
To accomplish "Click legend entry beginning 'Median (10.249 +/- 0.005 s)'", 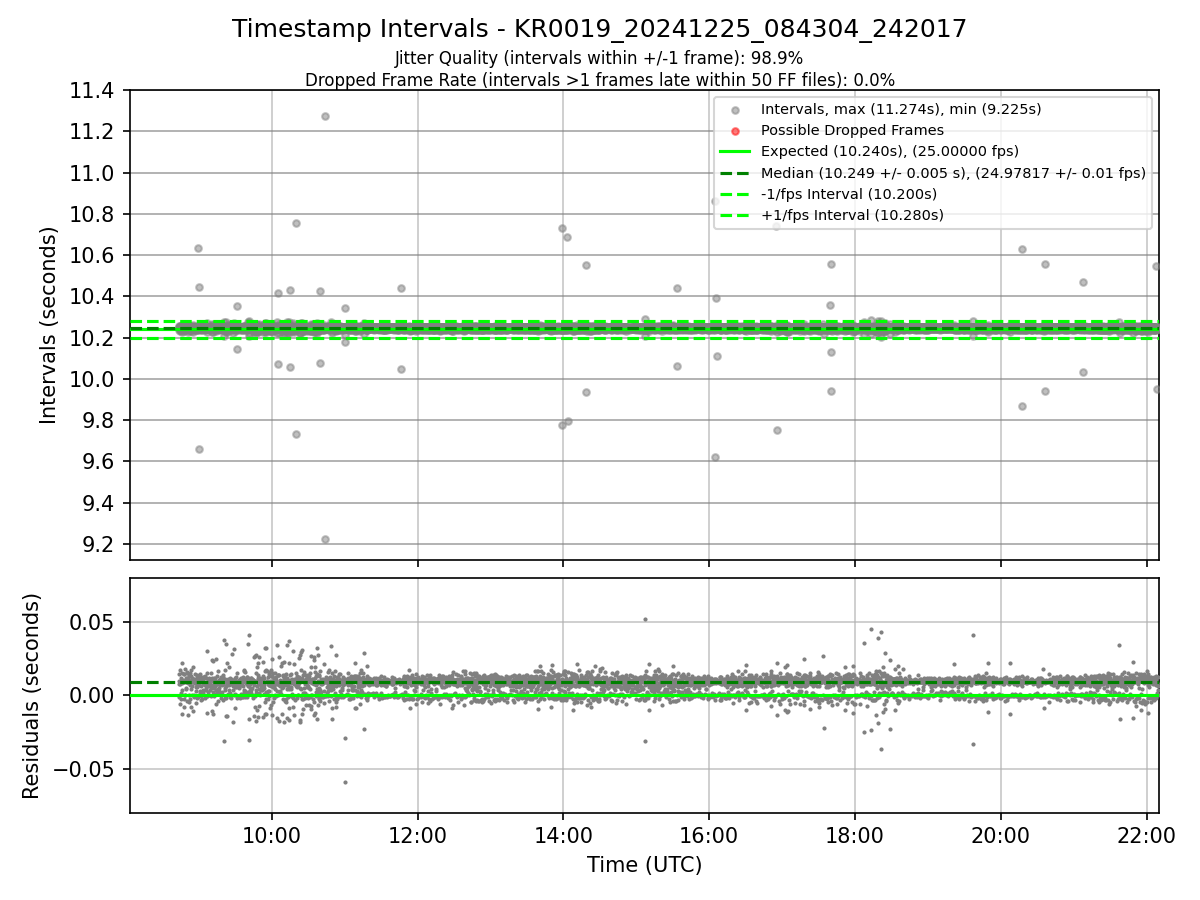I will point(953,172).
